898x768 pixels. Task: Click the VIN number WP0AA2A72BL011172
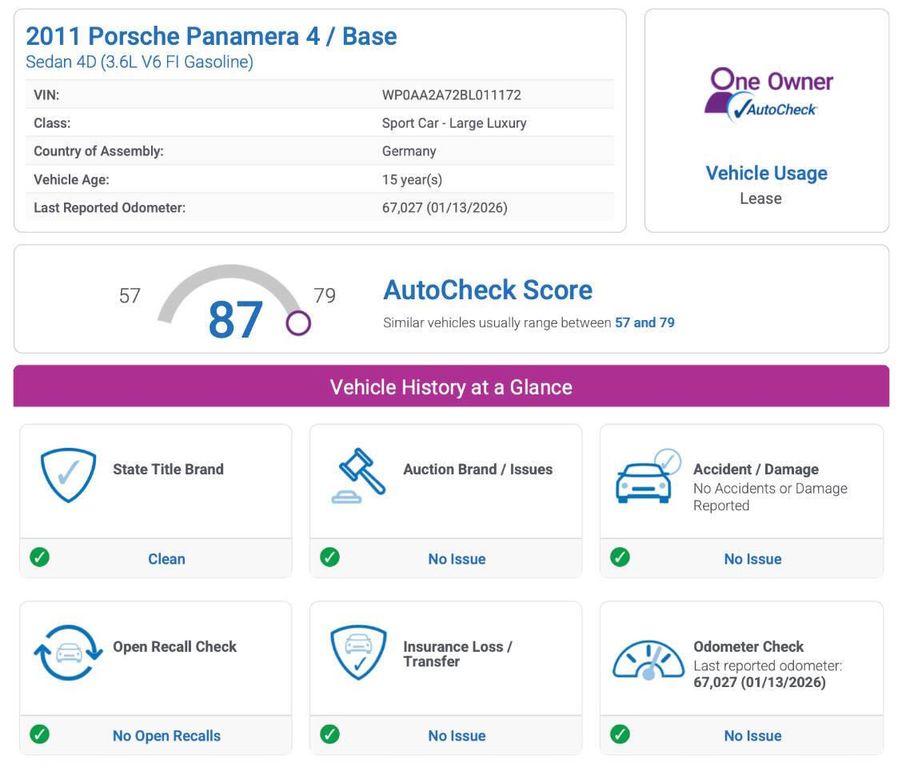pyautogui.click(x=451, y=95)
